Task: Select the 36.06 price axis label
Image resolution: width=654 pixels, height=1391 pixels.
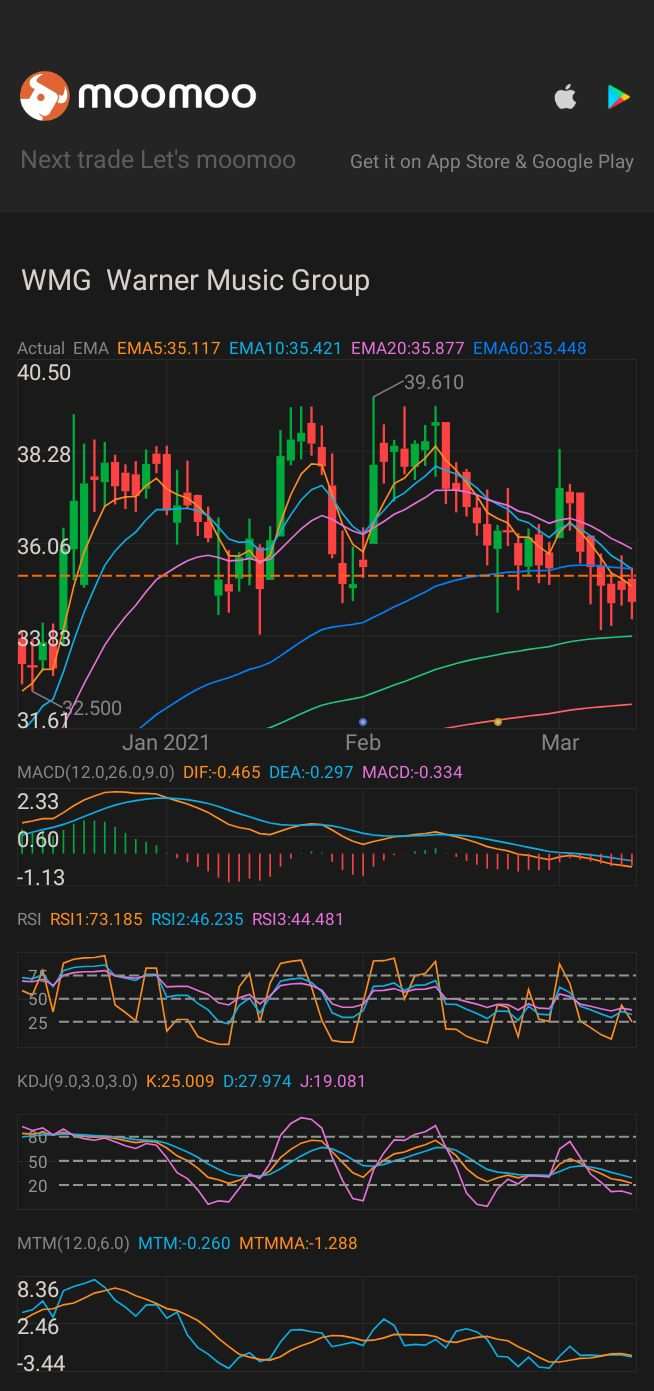Action: coord(44,547)
